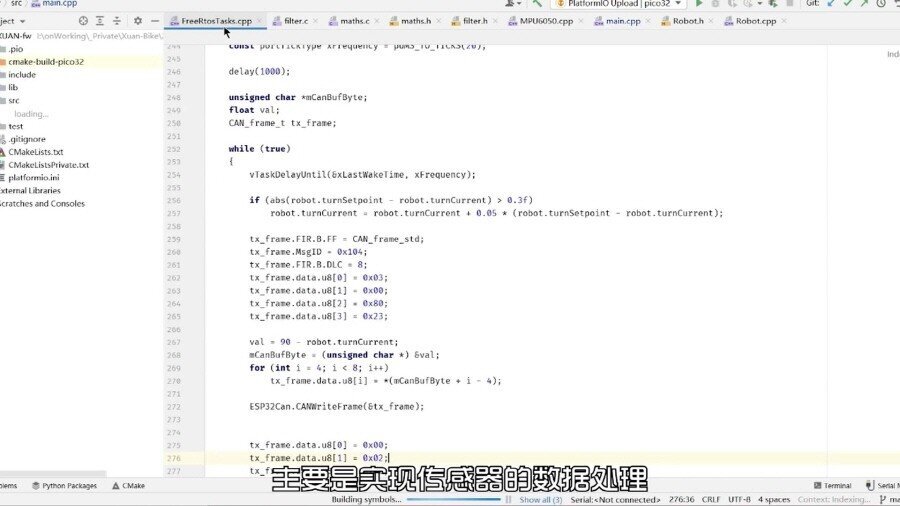This screenshot has height=506, width=900.
Task: Click the Build hammer icon
Action: click(537, 4)
